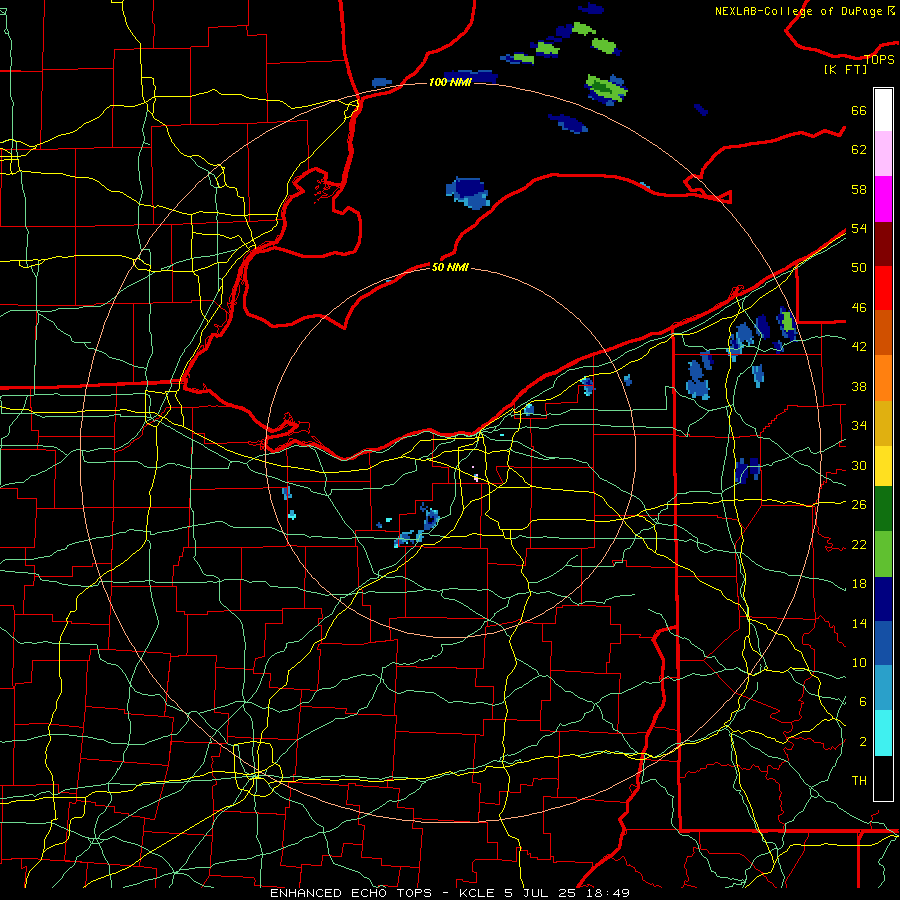Screen dimensions: 900x900
Task: Pick the dark red legend swatch
Action: pos(883,244)
